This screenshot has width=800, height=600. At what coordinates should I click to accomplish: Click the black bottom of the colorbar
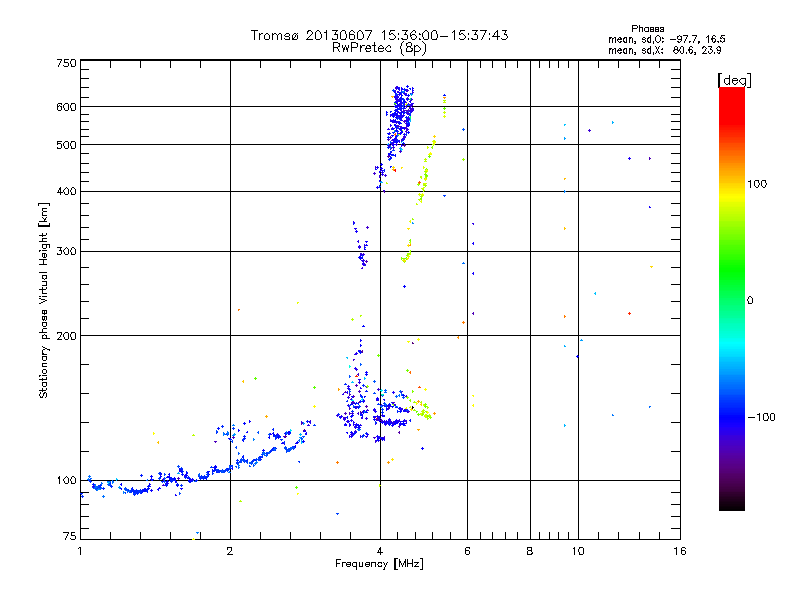(732, 503)
